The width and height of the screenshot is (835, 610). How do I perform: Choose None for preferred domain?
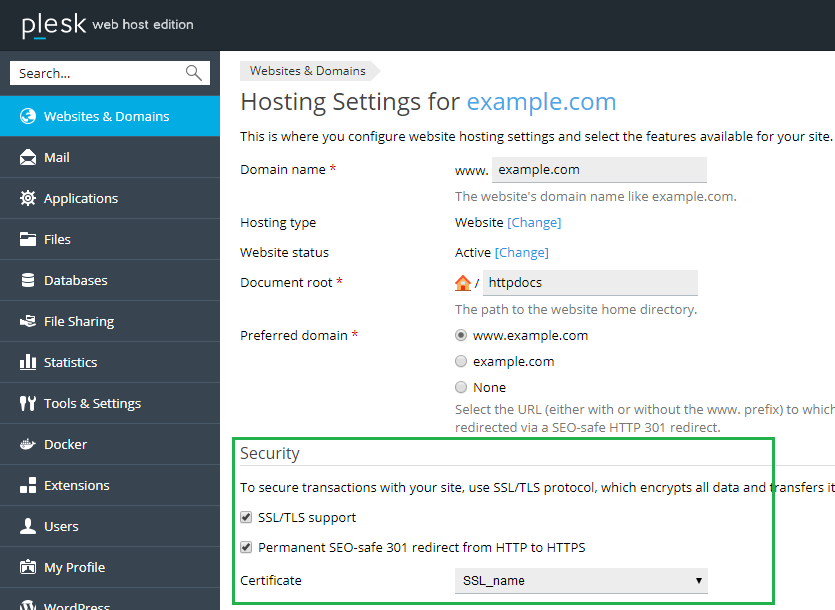461,387
